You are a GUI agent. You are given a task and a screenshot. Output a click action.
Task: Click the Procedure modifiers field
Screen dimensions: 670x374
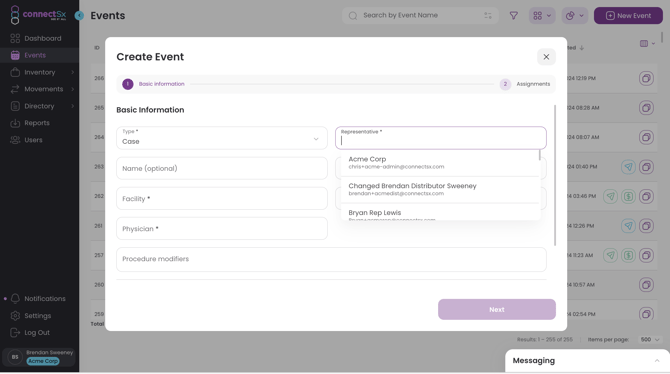pyautogui.click(x=331, y=259)
